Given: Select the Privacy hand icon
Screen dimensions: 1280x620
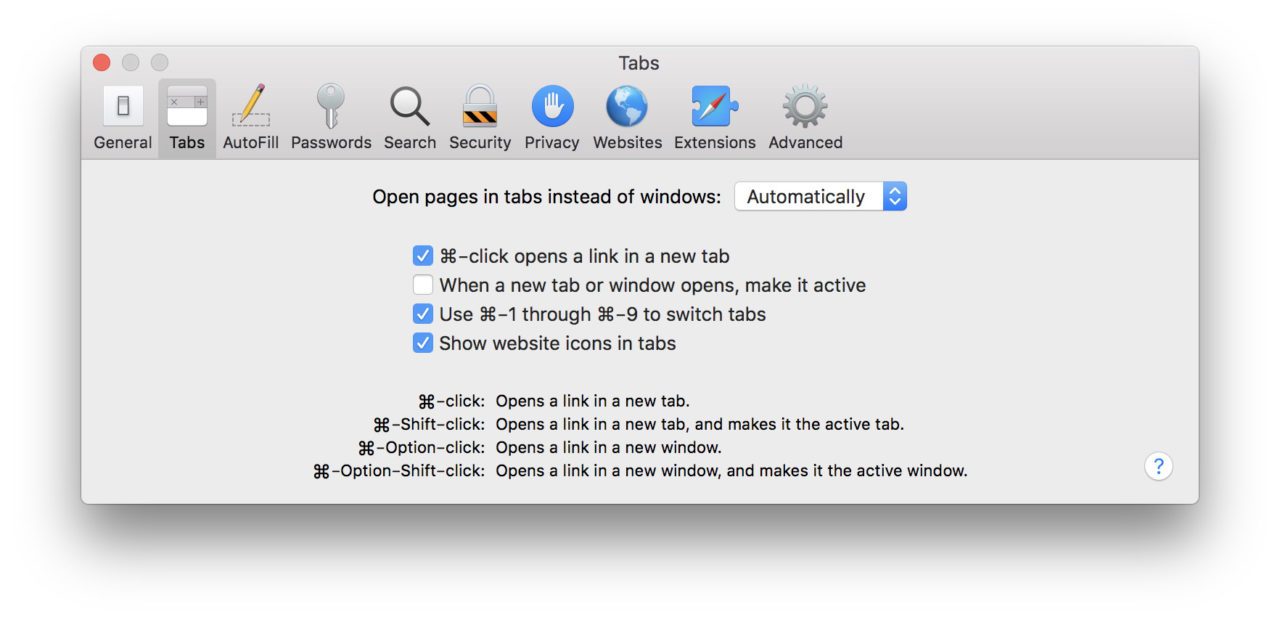Looking at the screenshot, I should point(552,108).
